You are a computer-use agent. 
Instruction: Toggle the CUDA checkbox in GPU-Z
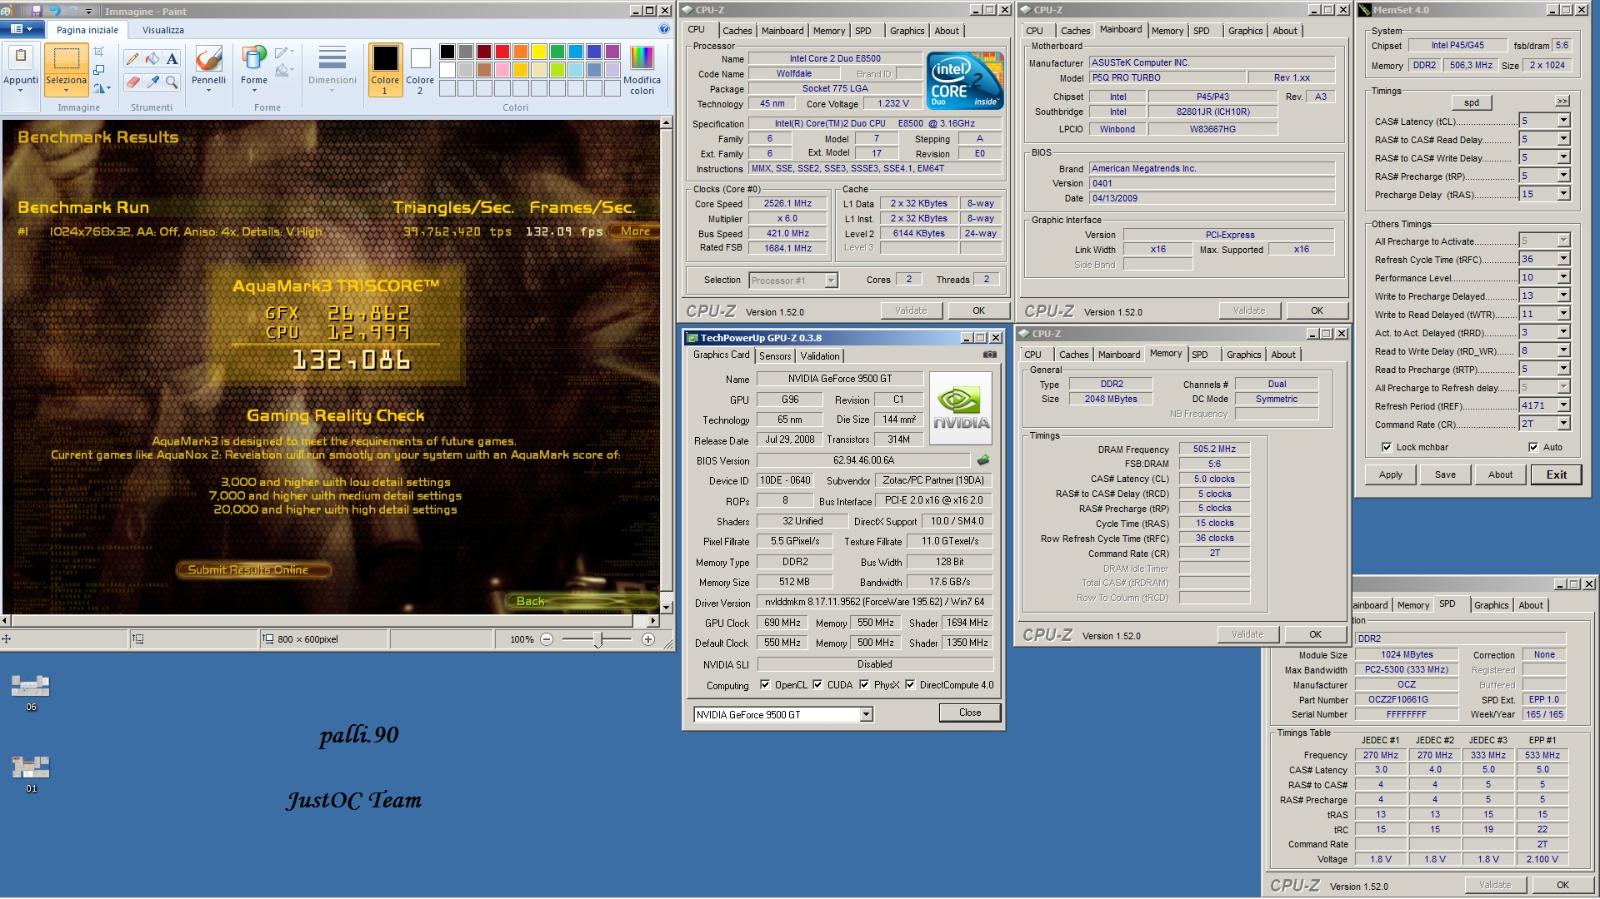(817, 685)
